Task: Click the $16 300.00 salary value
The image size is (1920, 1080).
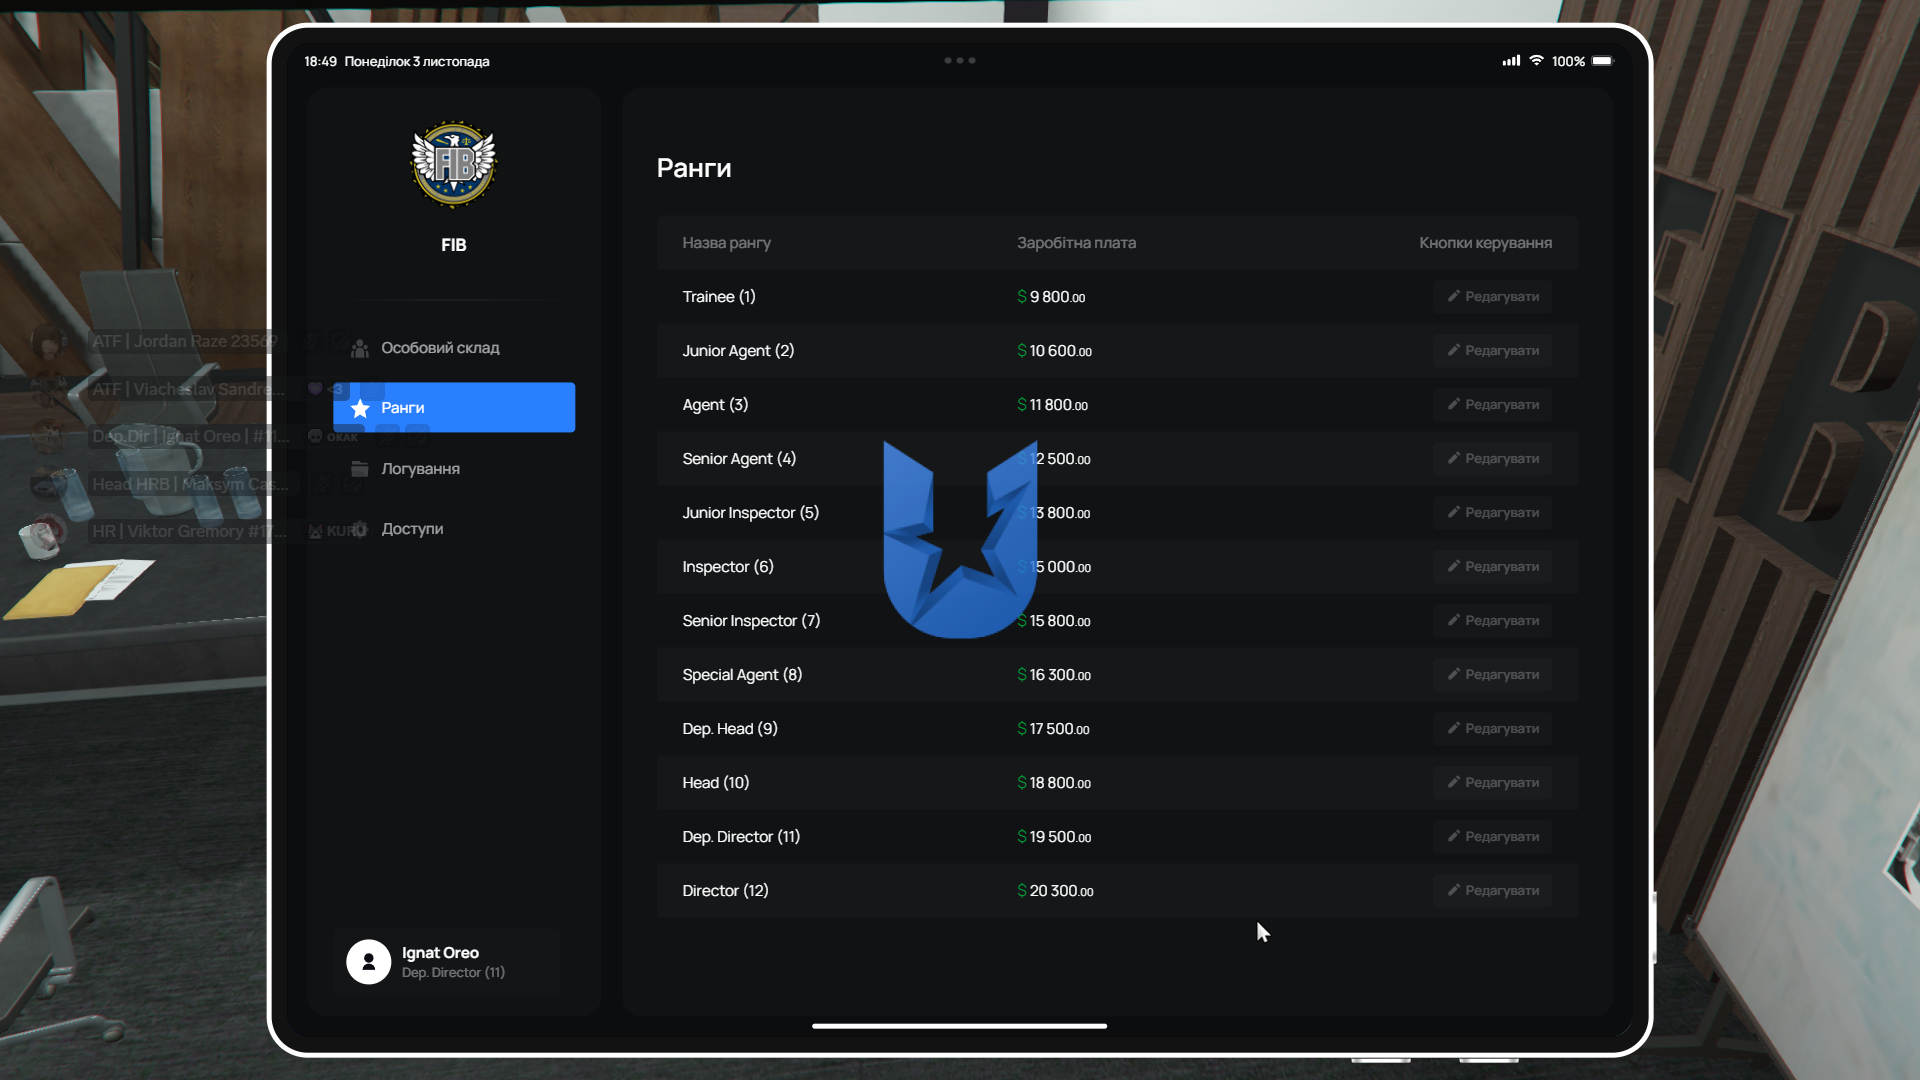Action: click(1054, 675)
